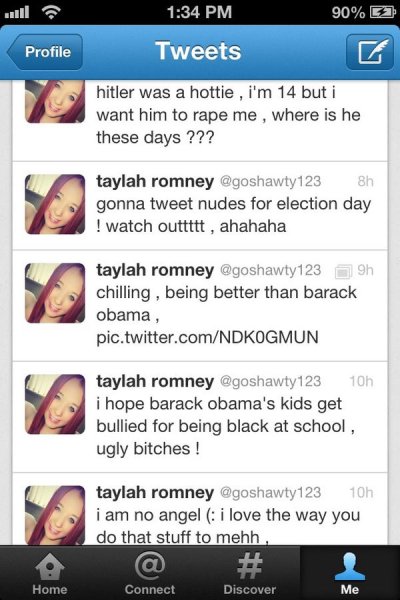Tap avatar on the chilling tweet
Screen dimensions: 400x600
point(55,293)
